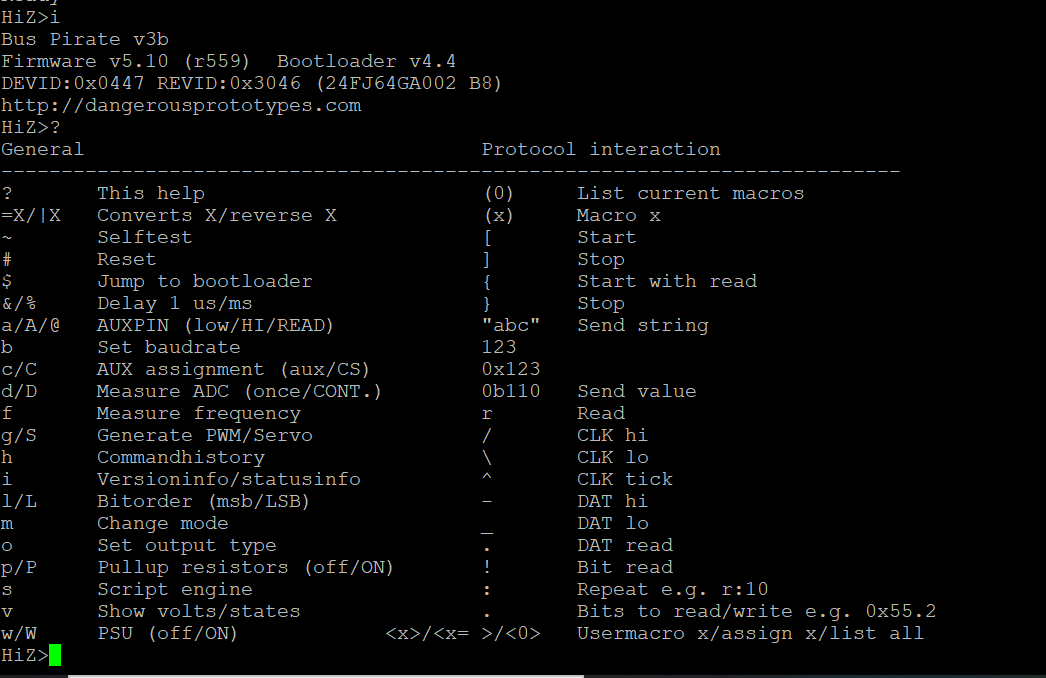The height and width of the screenshot is (678, 1046).
Task: Click the "Measure frequency" help entry
Action: point(198,413)
